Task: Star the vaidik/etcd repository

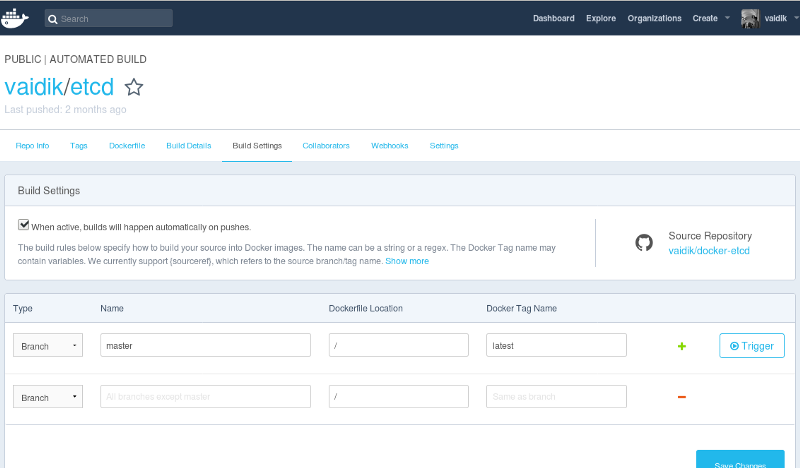Action: 134,87
